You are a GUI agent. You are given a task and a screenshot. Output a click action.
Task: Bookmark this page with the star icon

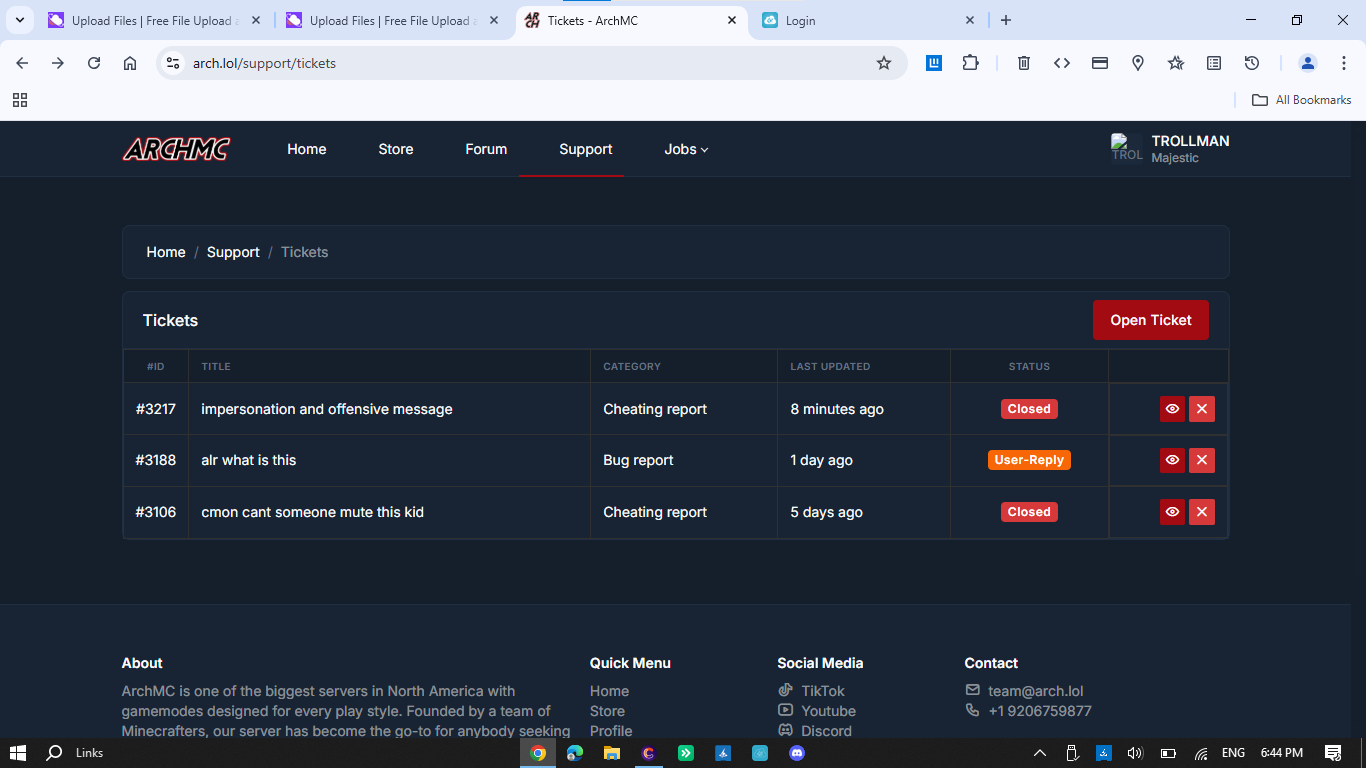pos(884,63)
